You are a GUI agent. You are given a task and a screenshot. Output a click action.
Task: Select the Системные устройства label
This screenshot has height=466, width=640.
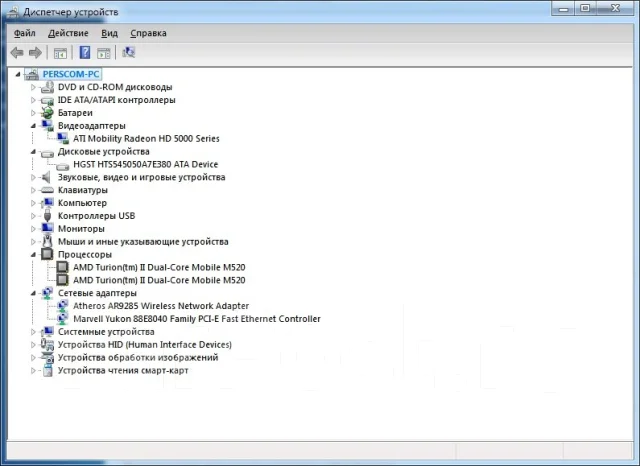(x=106, y=332)
